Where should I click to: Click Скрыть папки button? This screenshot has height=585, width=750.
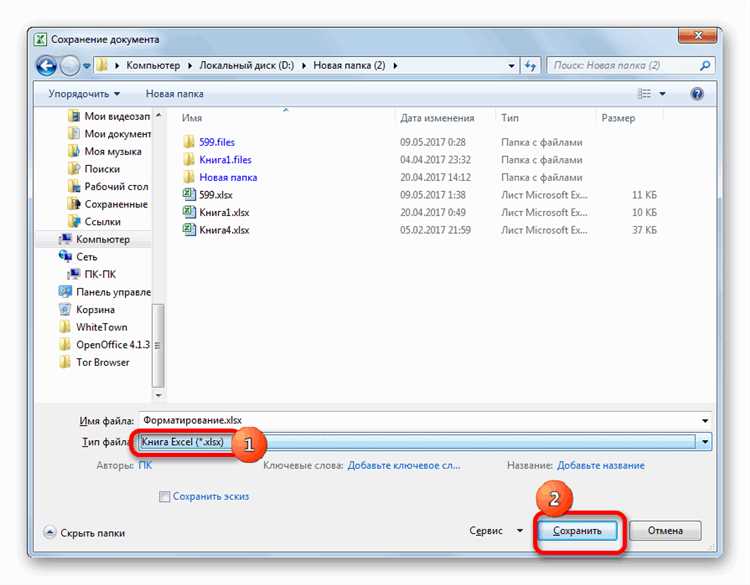[84, 533]
